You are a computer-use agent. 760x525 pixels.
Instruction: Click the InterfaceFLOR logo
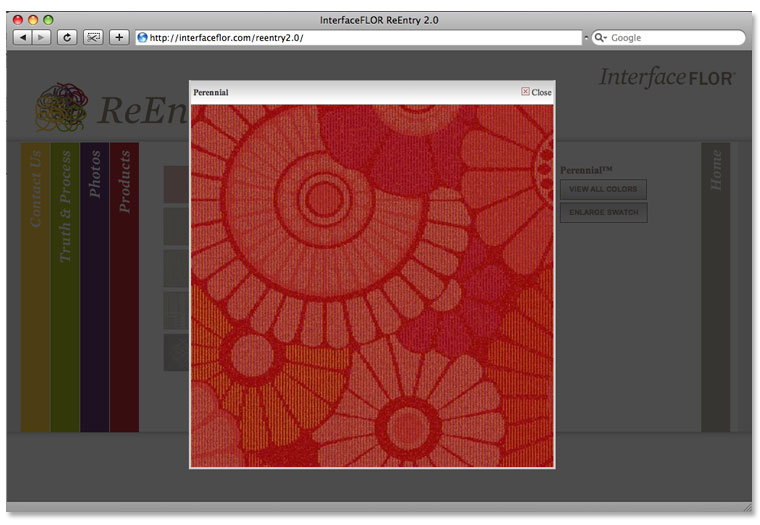click(x=667, y=78)
